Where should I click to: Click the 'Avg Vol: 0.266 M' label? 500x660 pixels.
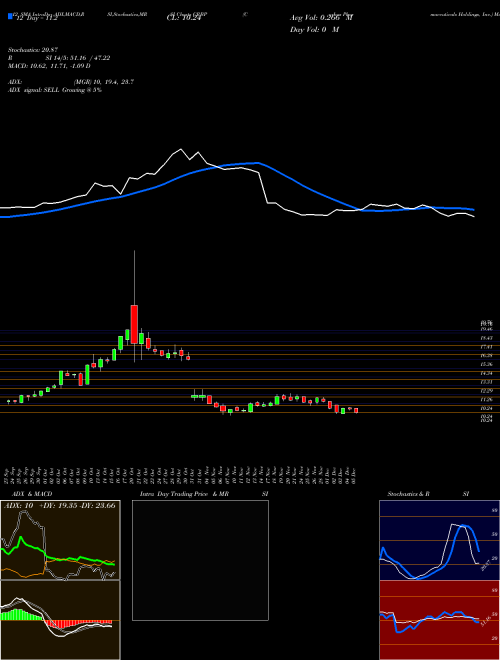pos(322,18)
